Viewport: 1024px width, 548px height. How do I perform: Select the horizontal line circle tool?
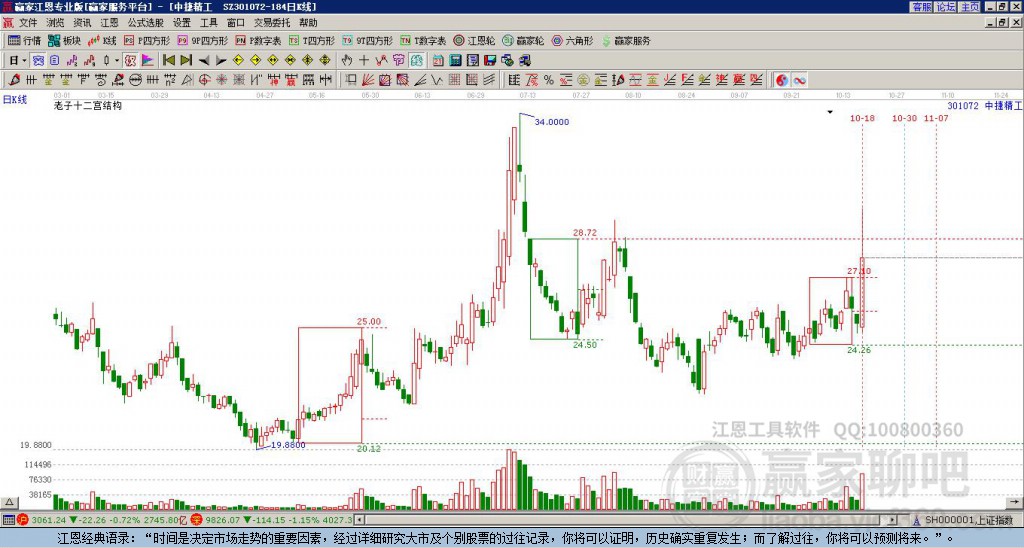135,80
